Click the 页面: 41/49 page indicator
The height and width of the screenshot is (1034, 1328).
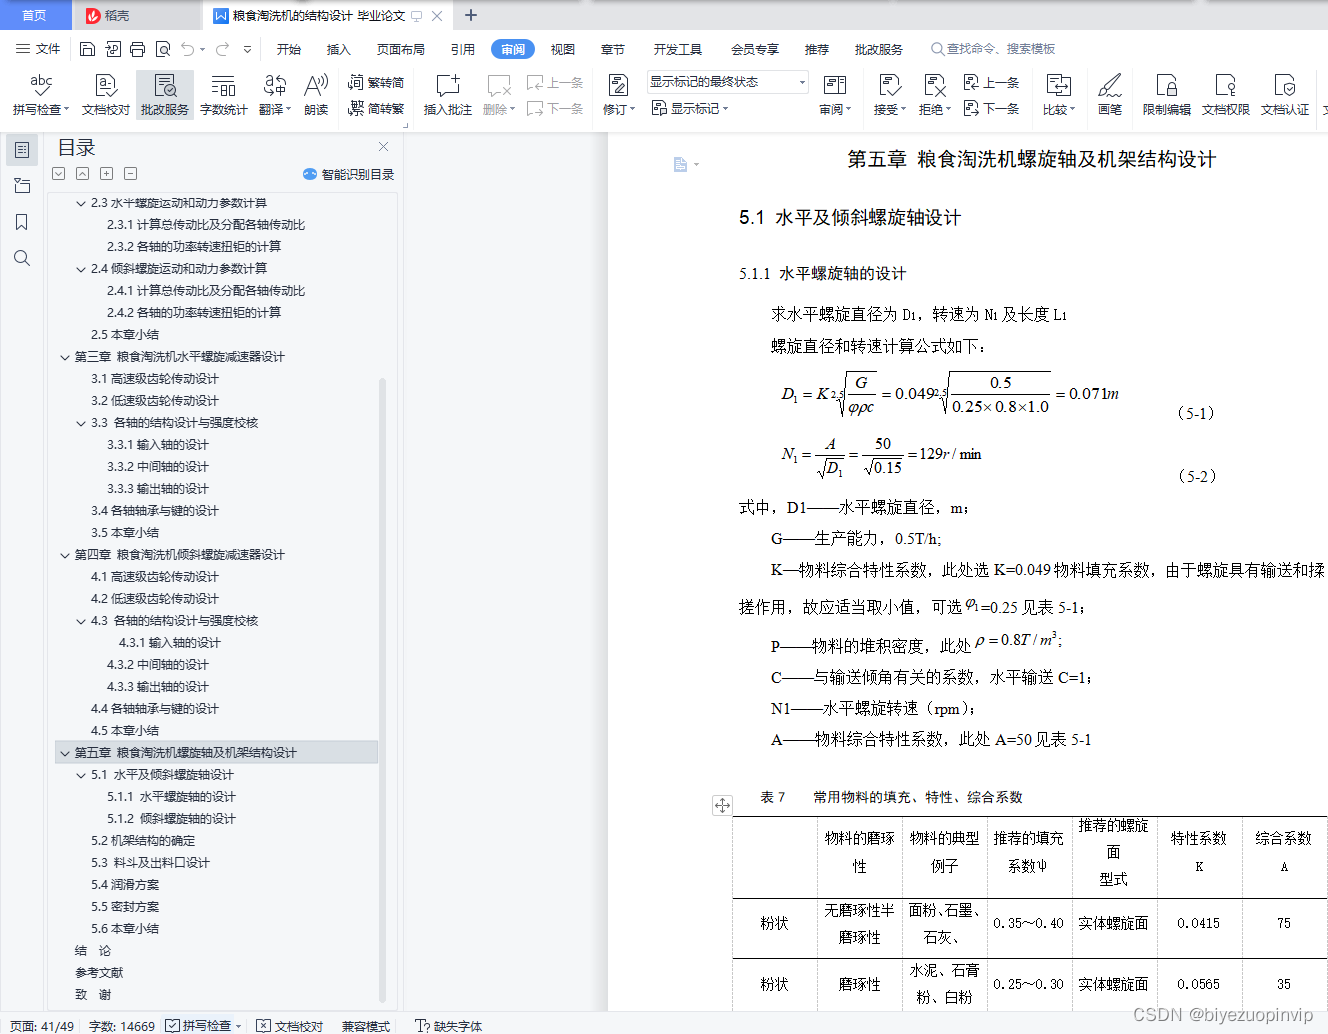[x=42, y=1026]
